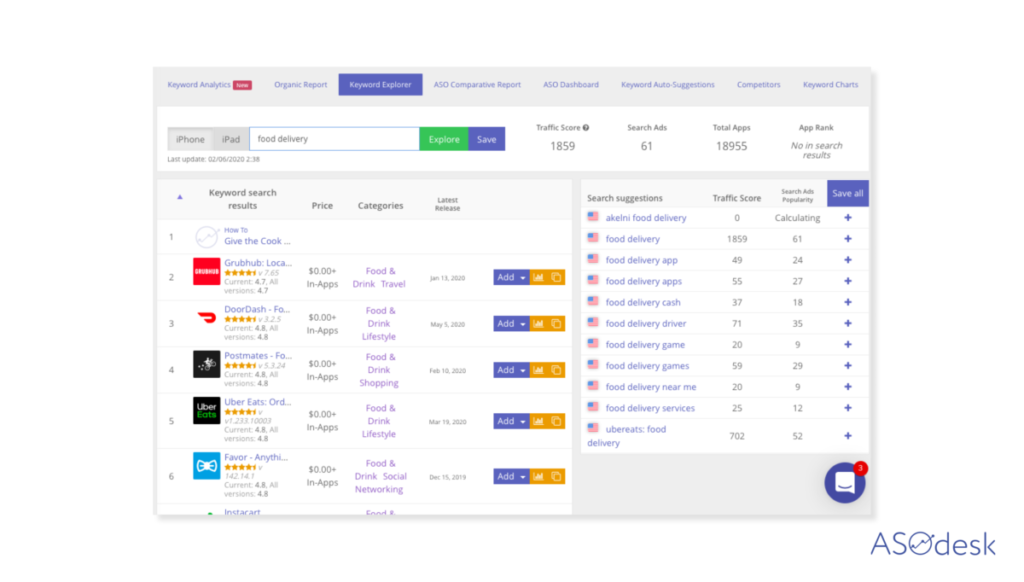Copy icon in Uber Eats row
This screenshot has height=582, width=1024.
point(556,421)
